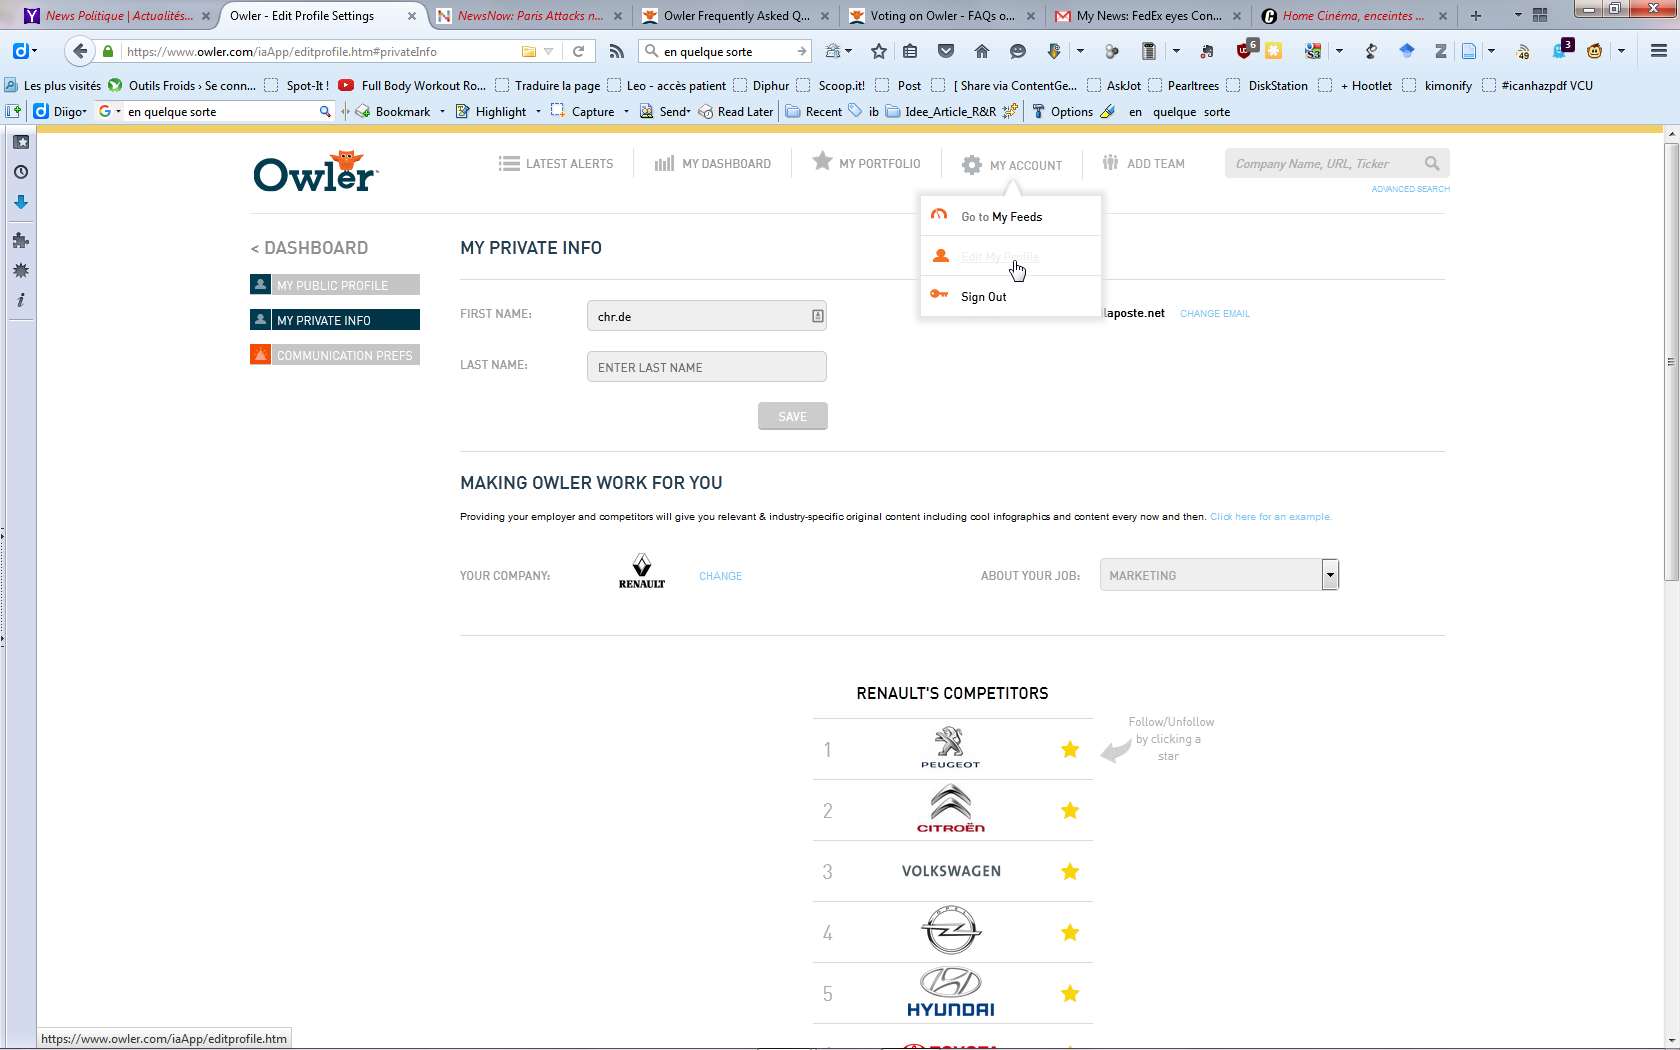Viewport: 1680px width, 1050px height.
Task: Click the Last Name input field
Action: [707, 367]
